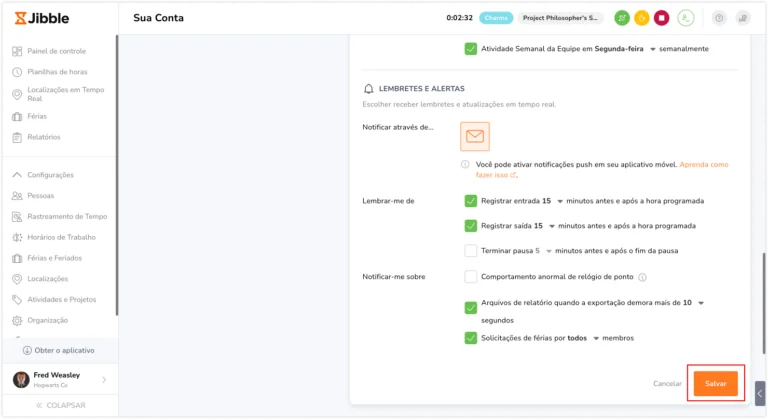Viewport: 768px width, 419px height.
Task: Click the green switch activity icon
Action: (622, 18)
